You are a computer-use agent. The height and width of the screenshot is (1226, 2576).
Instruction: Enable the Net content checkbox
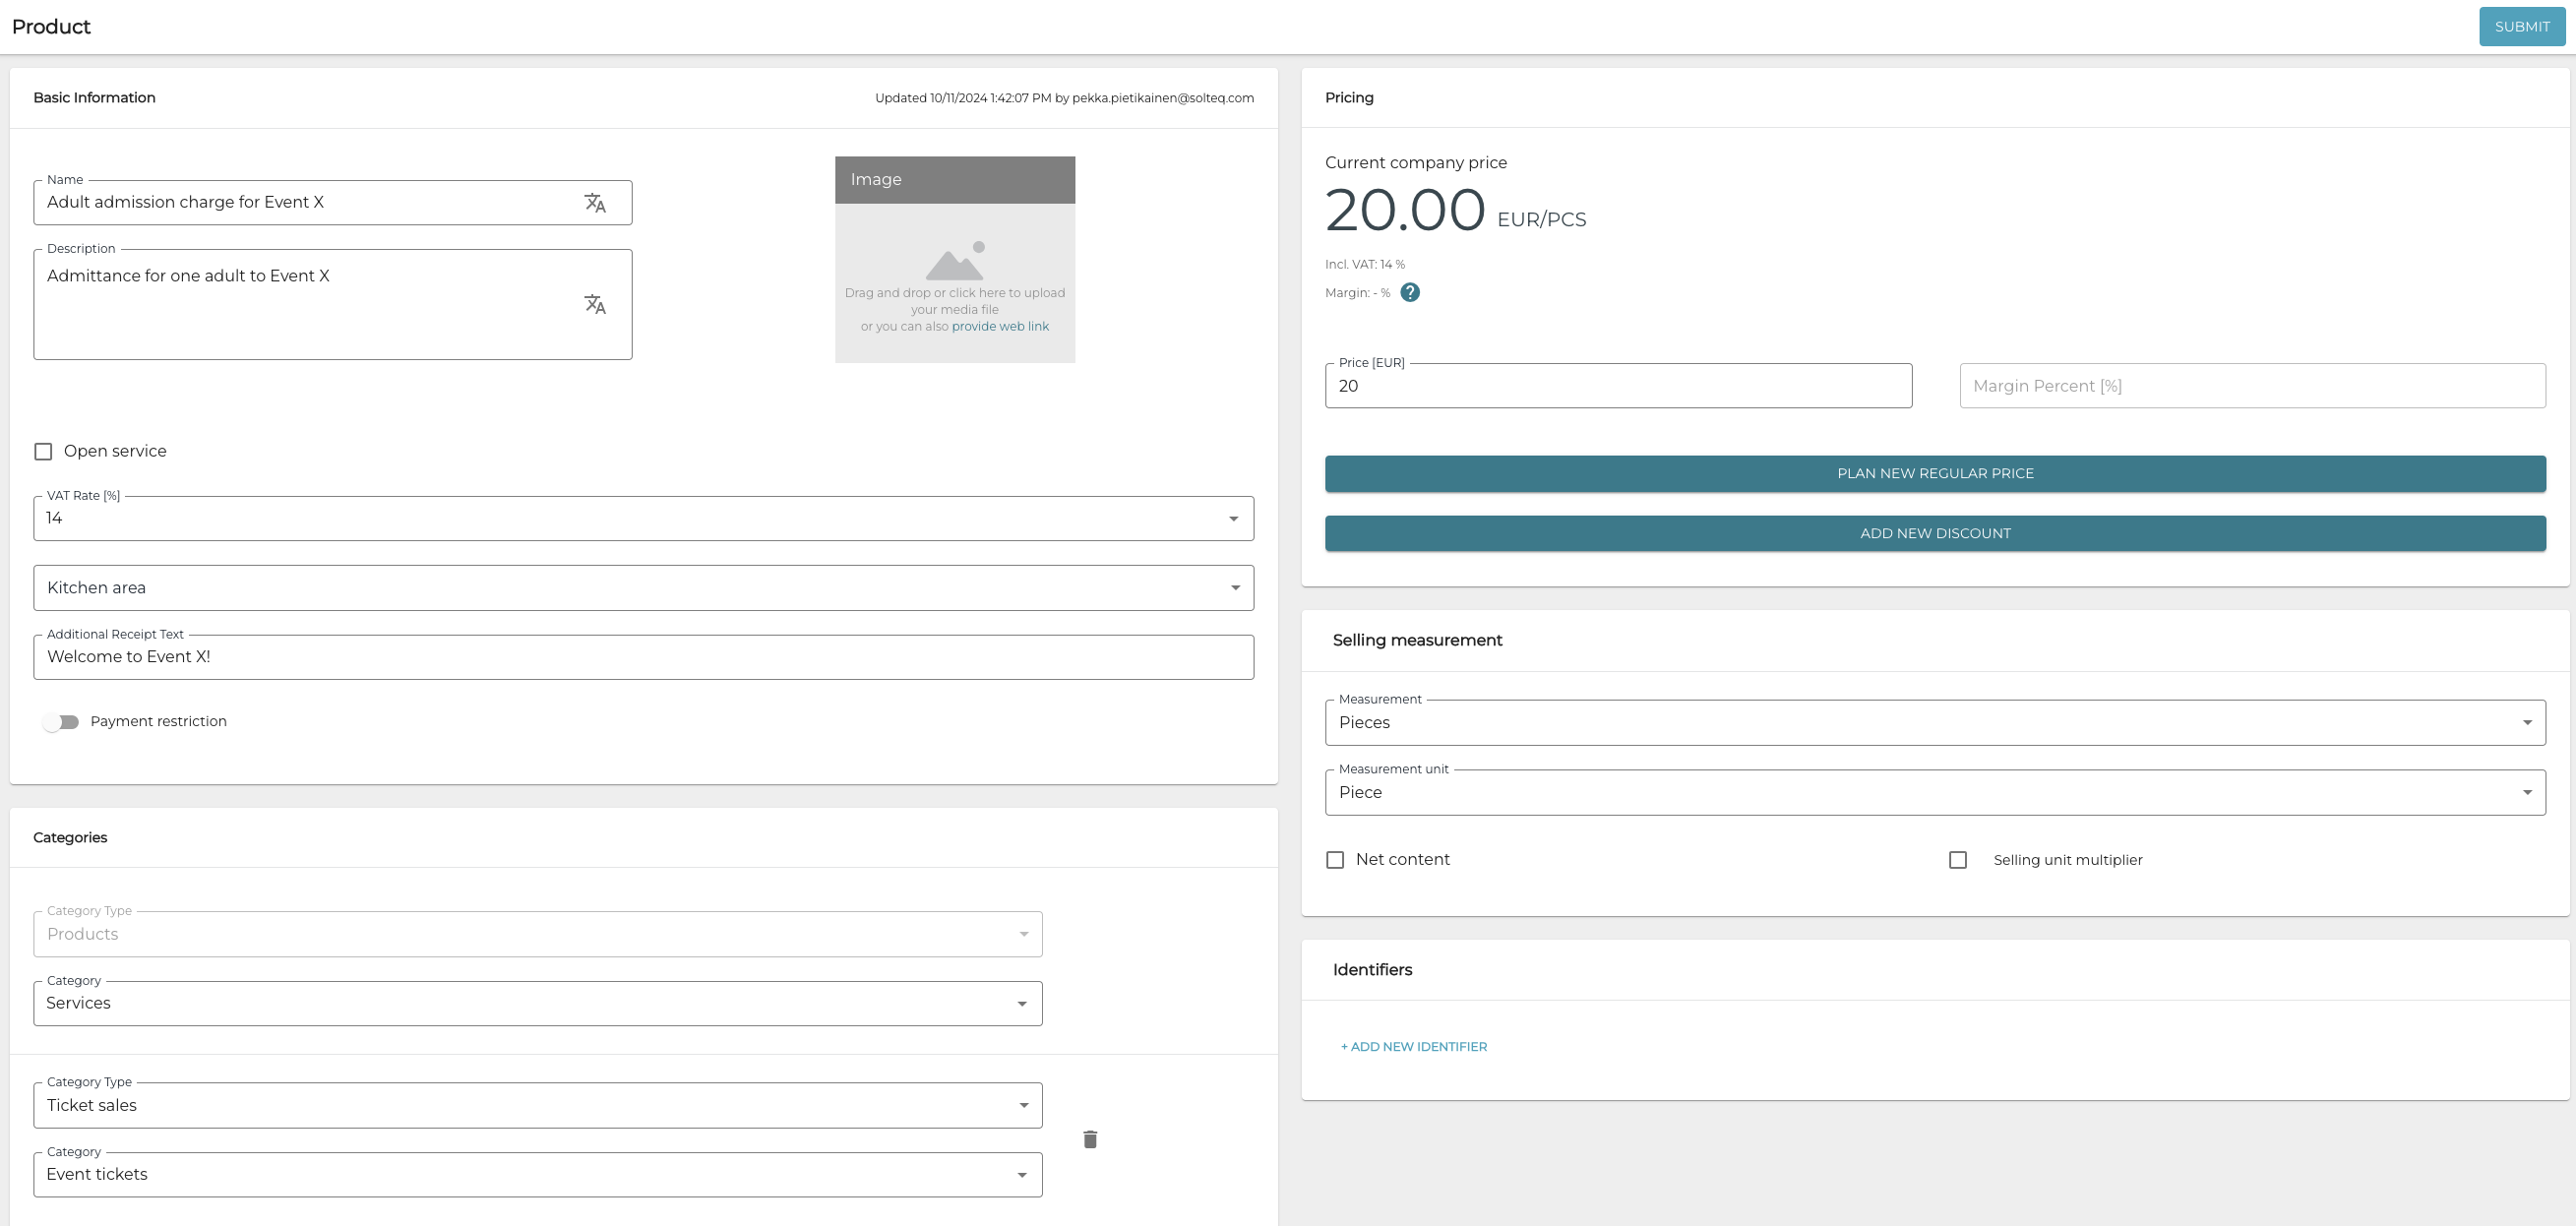pos(1335,860)
